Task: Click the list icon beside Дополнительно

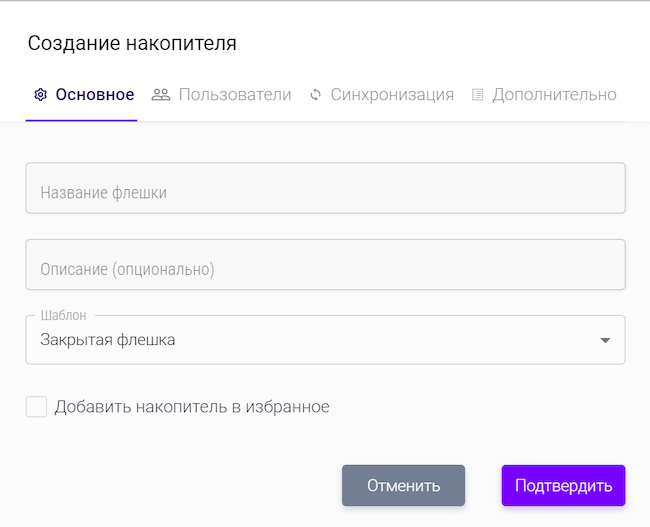Action: 478,95
